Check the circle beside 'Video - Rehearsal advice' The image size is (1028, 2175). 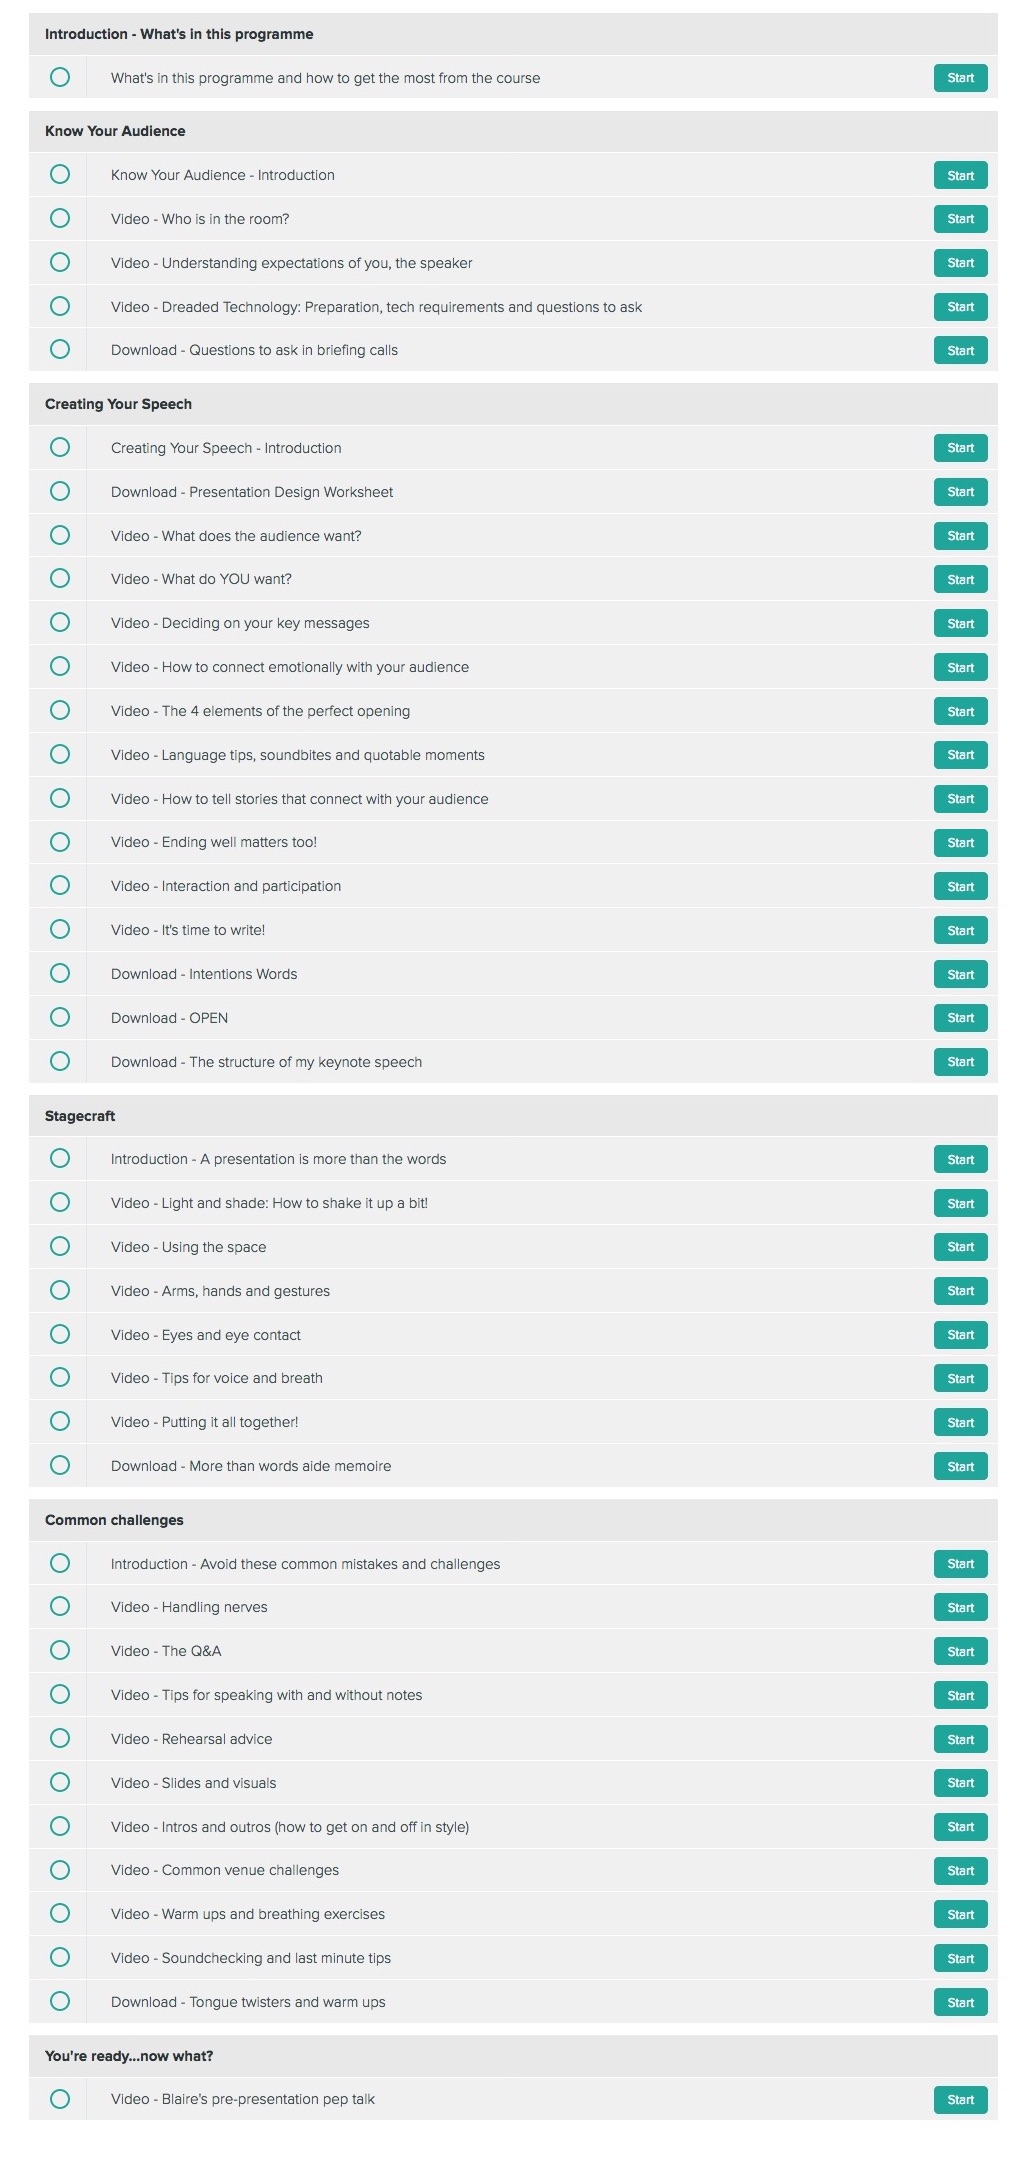(60, 1738)
